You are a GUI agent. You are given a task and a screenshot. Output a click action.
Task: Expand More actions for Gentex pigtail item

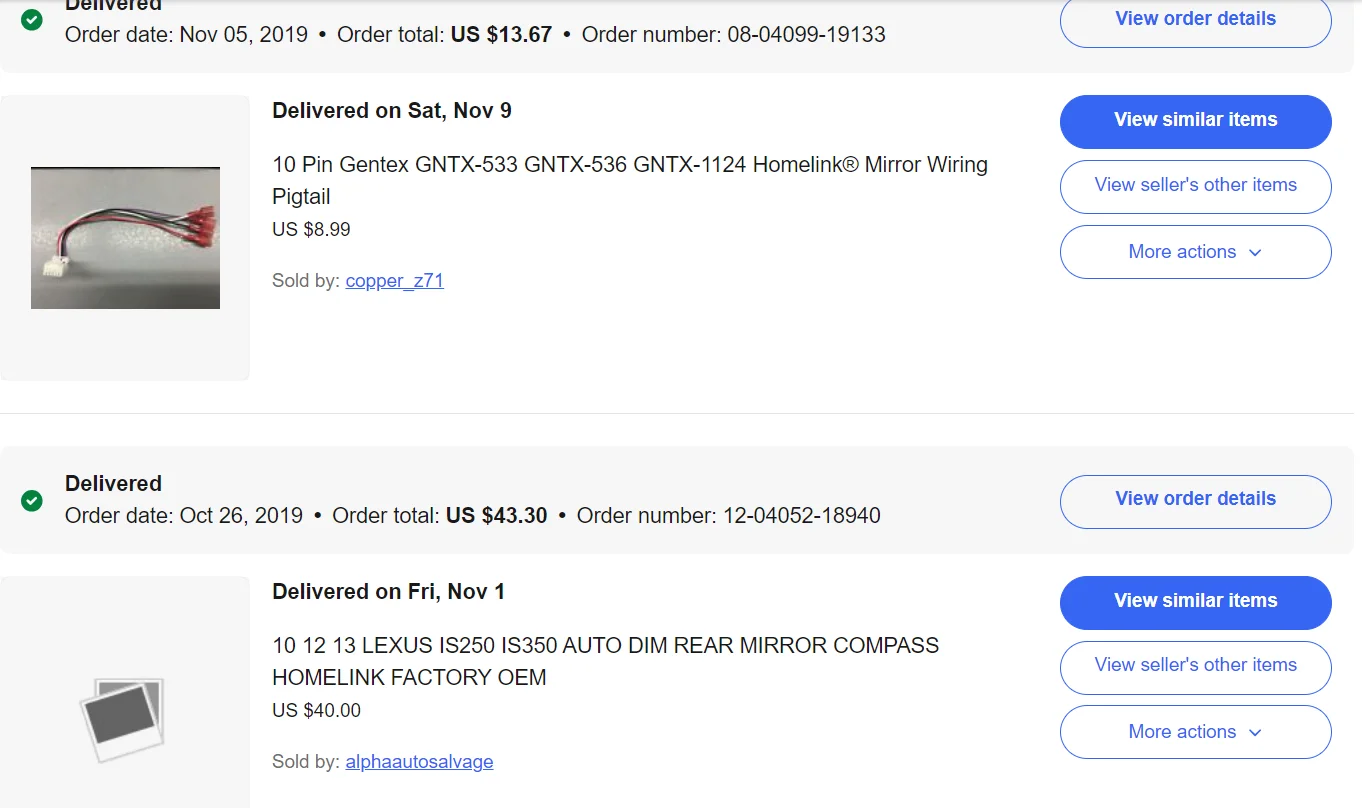[x=1195, y=252]
